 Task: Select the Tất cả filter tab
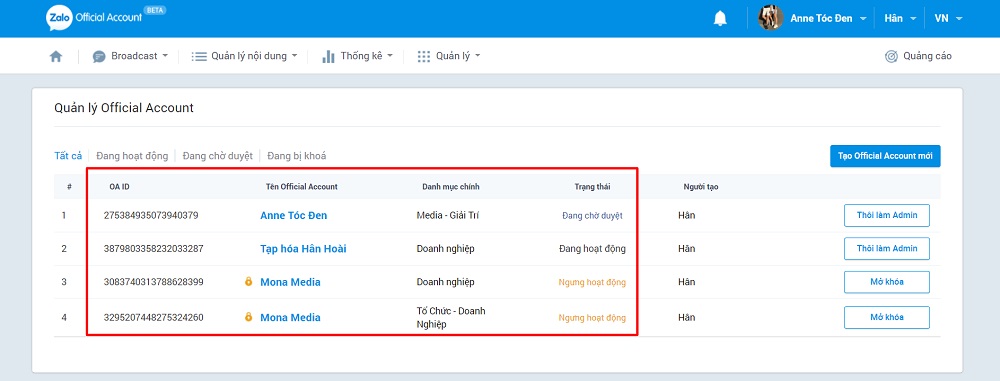68,156
